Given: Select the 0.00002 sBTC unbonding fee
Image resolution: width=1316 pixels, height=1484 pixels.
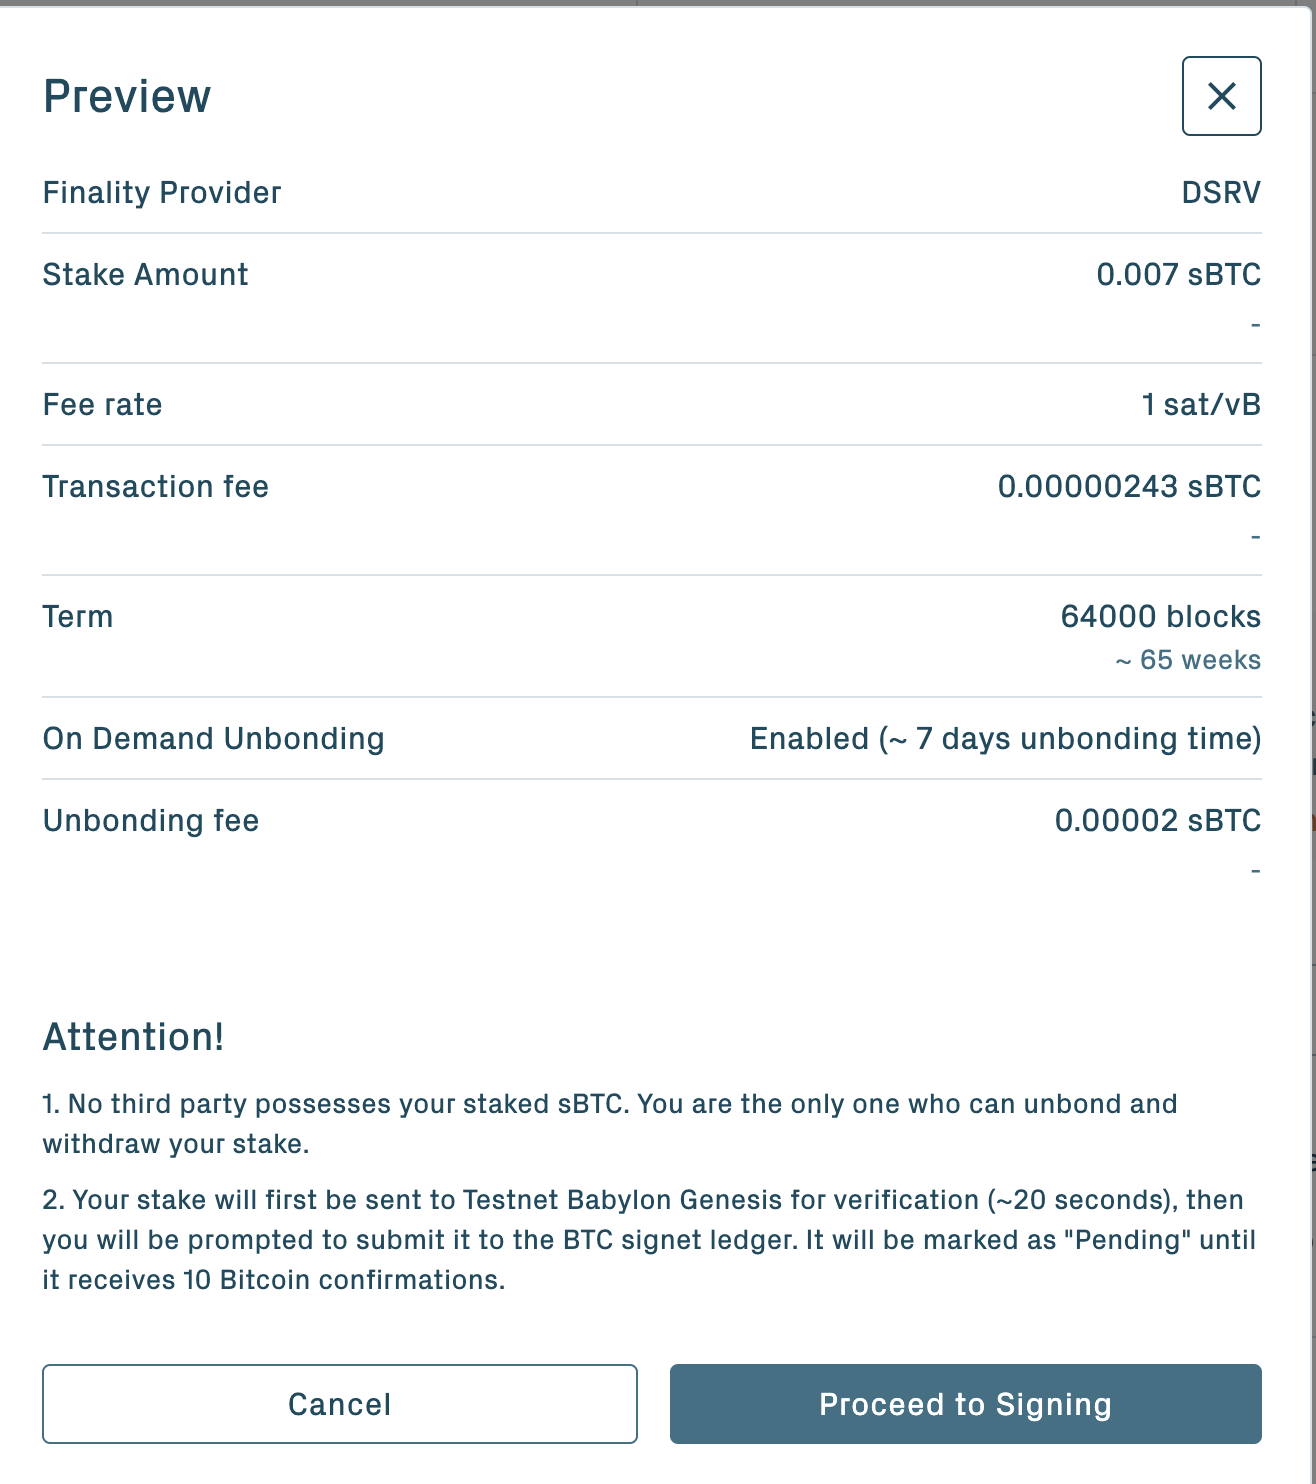Looking at the screenshot, I should pos(1157,820).
